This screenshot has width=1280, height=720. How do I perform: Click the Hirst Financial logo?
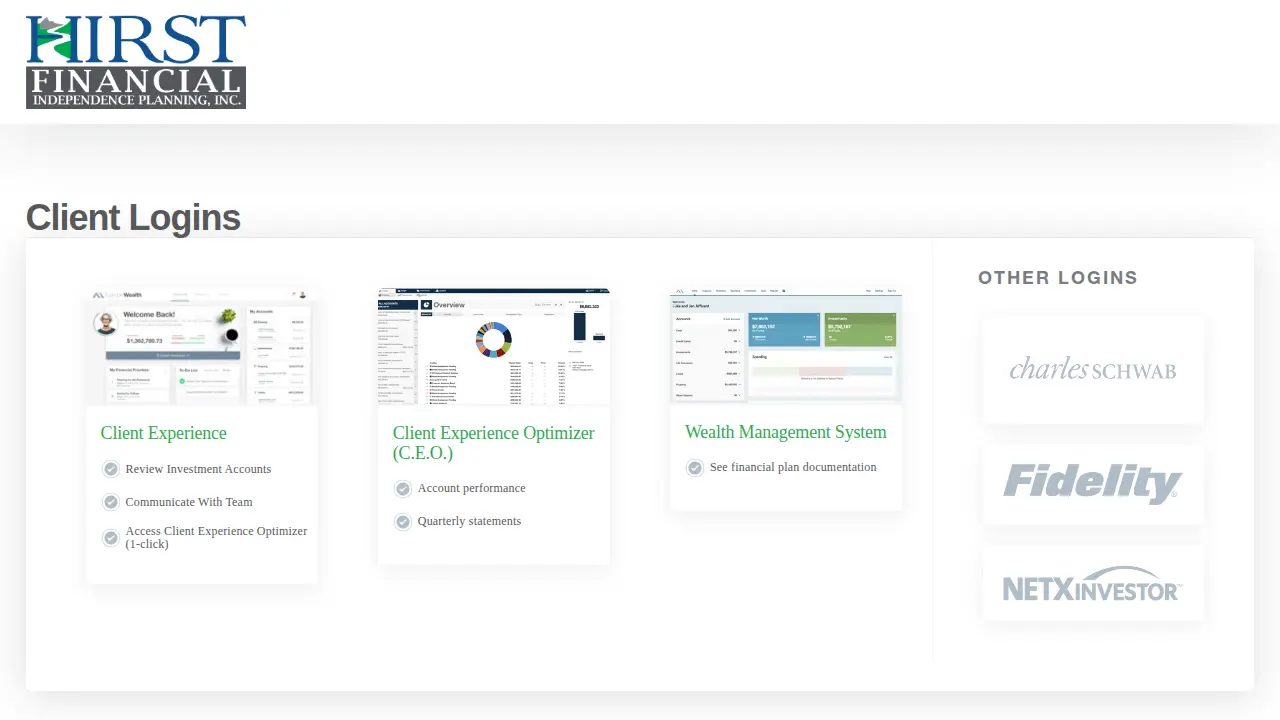(136, 62)
